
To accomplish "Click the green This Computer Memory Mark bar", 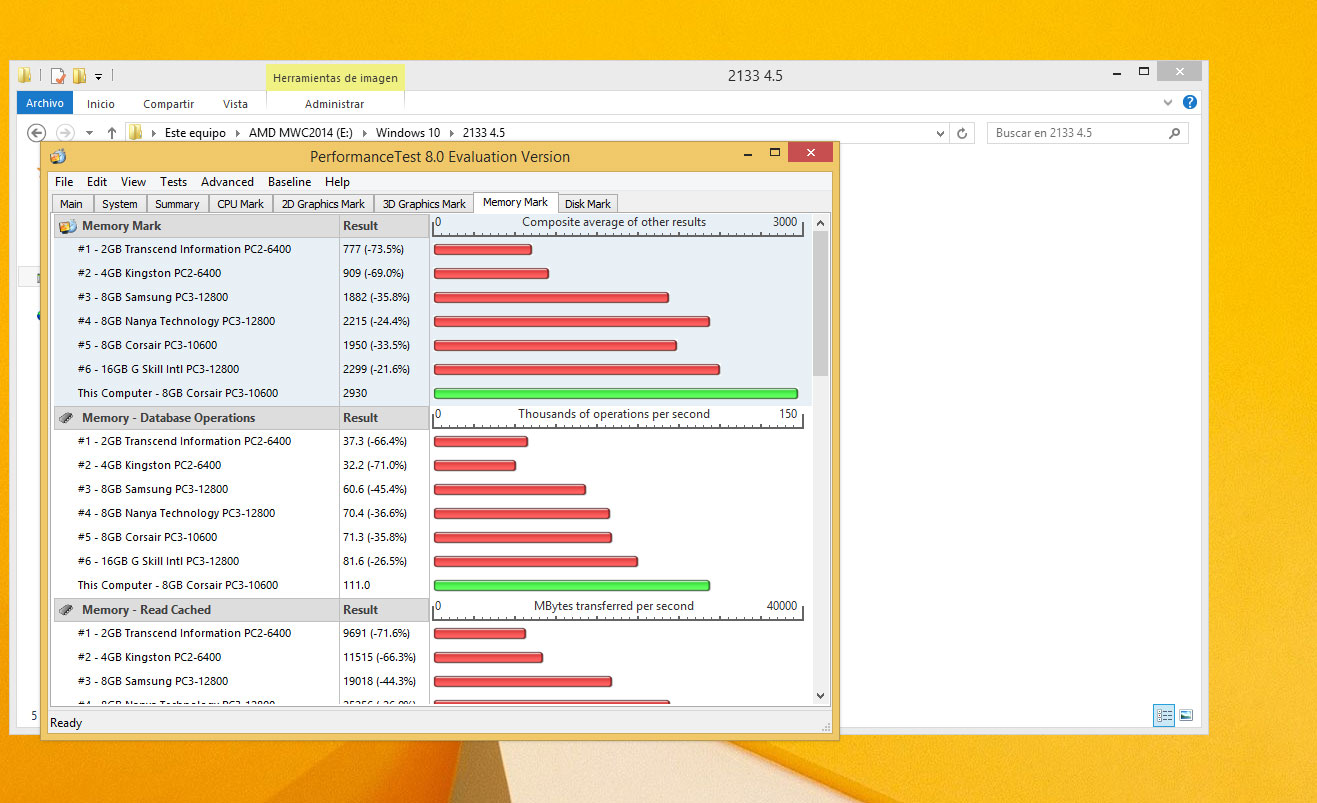I will [x=615, y=393].
